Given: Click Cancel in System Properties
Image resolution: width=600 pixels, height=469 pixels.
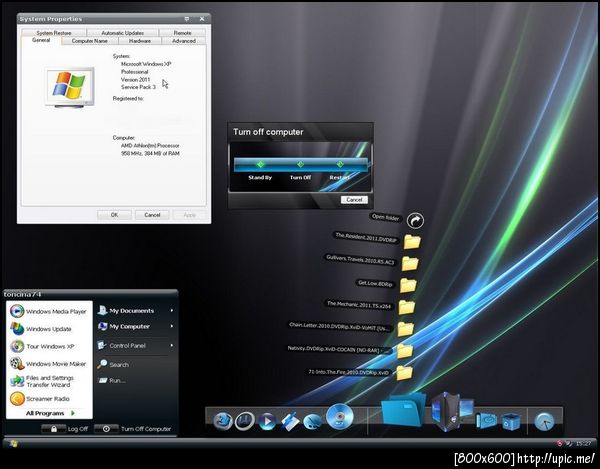Looking at the screenshot, I should tap(152, 215).
